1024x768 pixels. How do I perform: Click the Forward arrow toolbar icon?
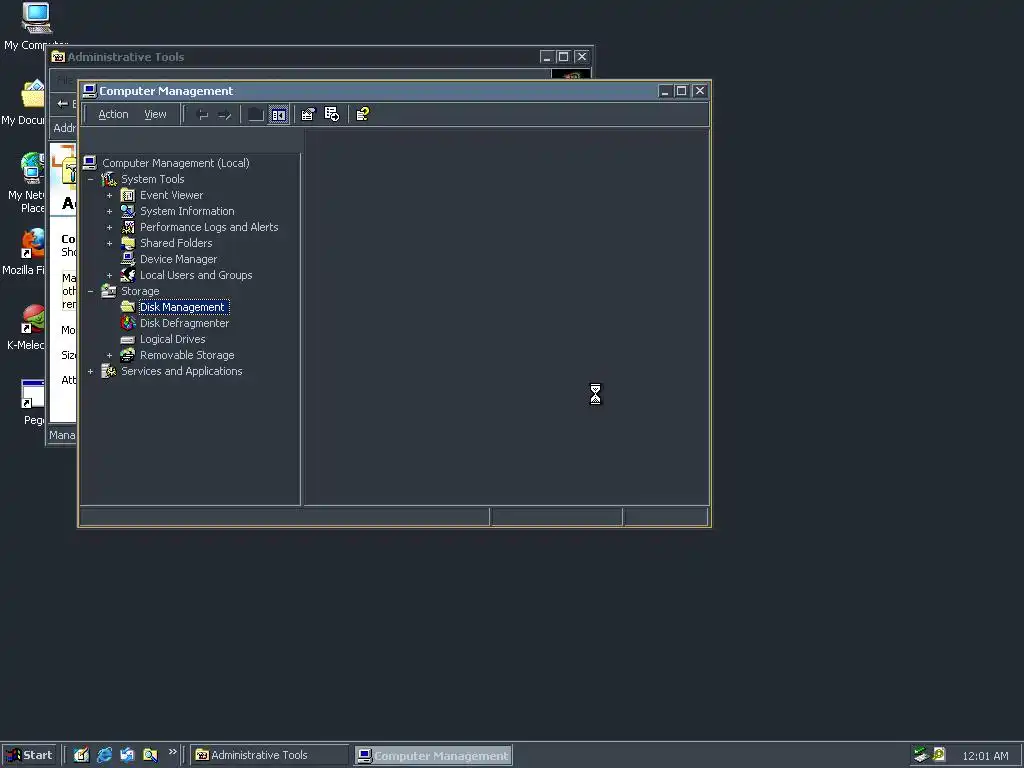tap(225, 115)
